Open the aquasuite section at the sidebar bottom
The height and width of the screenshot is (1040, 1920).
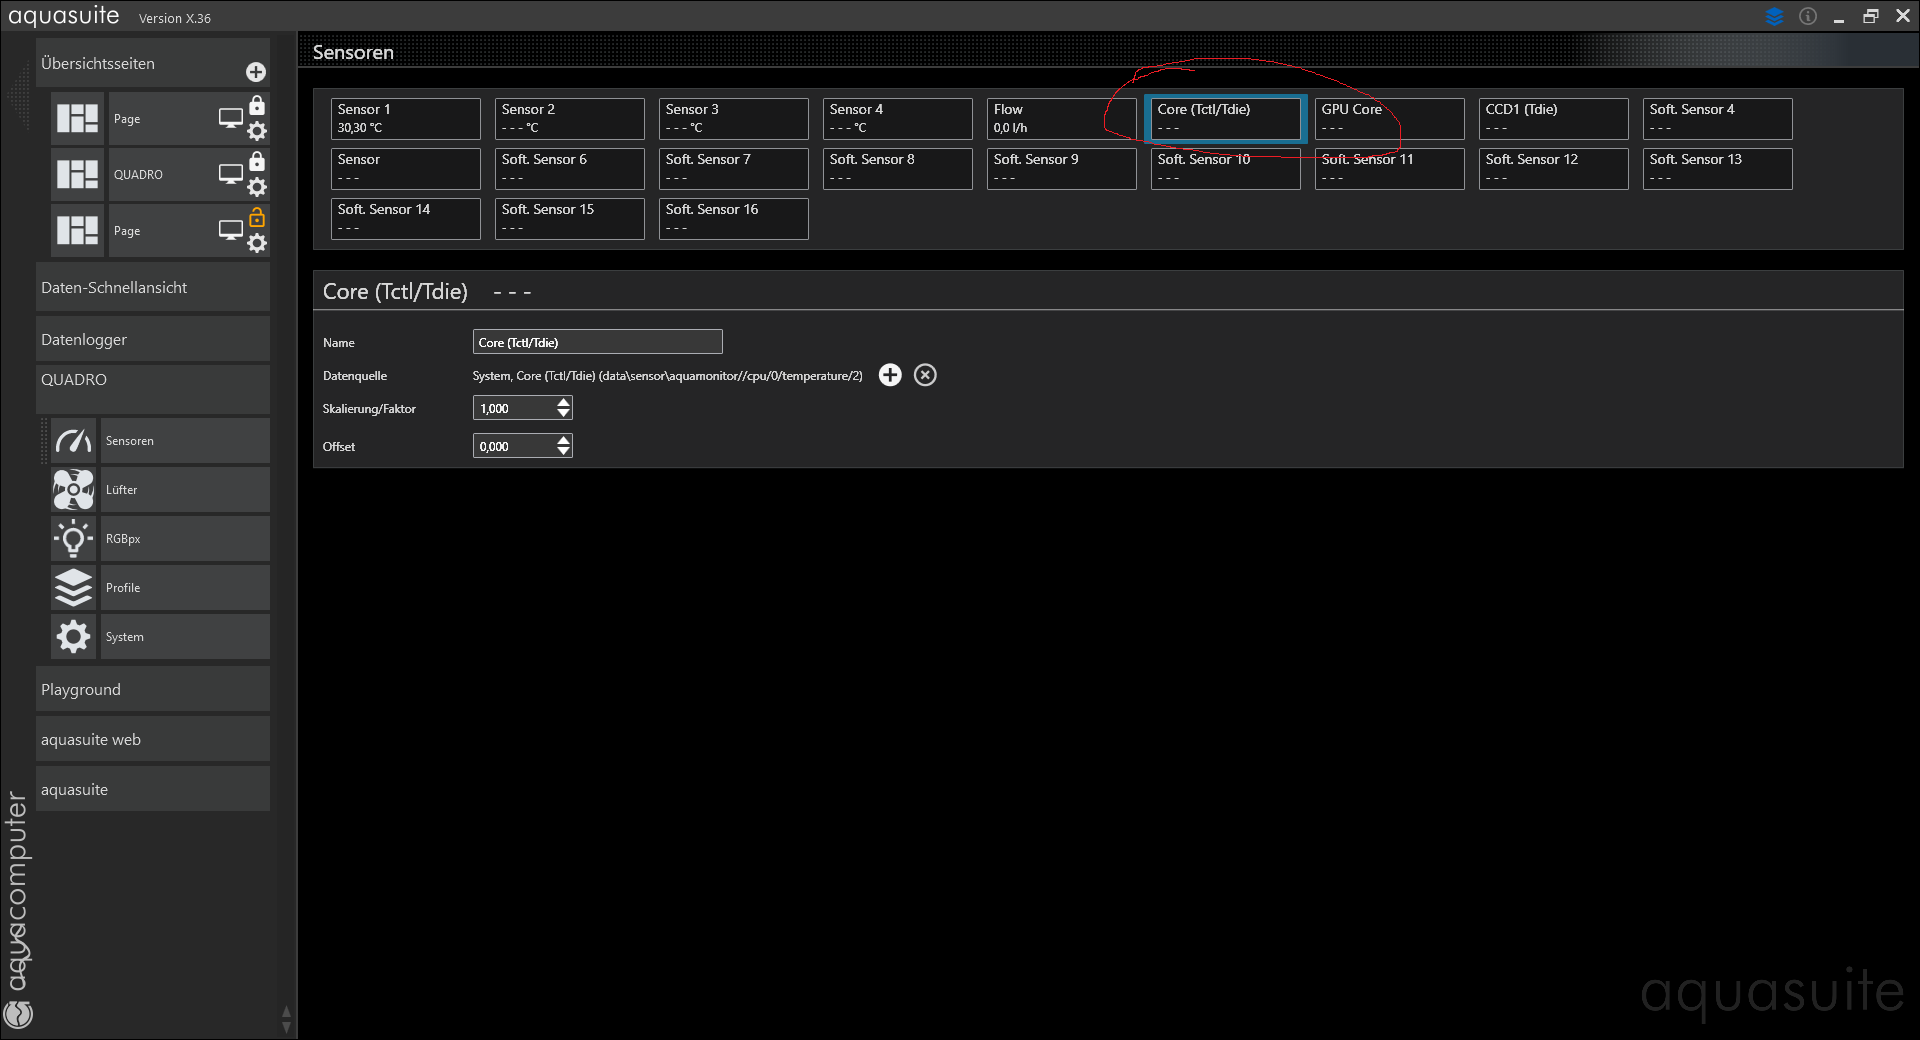pos(153,790)
